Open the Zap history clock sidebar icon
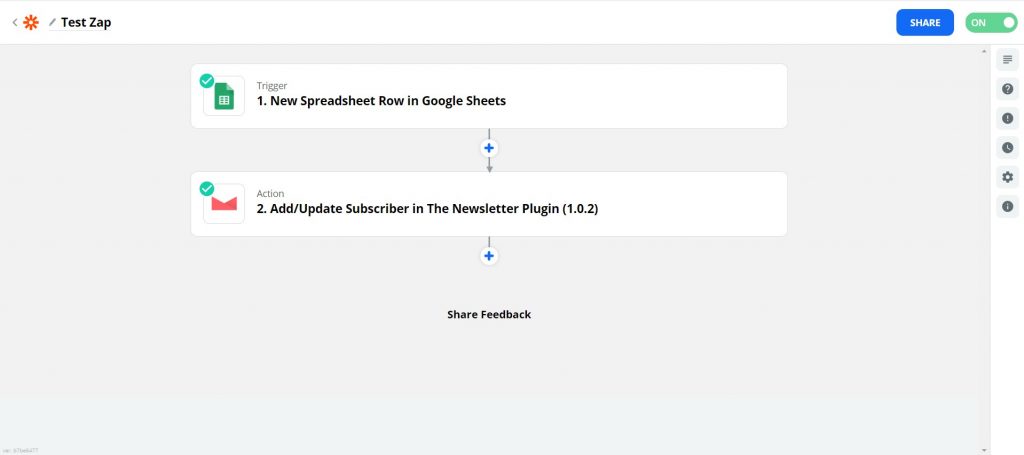Image resolution: width=1024 pixels, height=455 pixels. click(x=1007, y=148)
